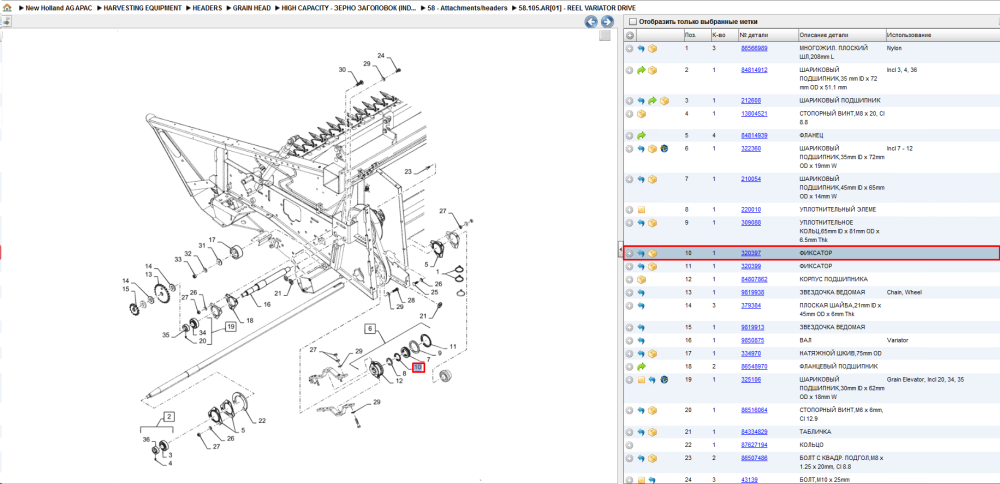Viewport: 1000px width, 484px height.
Task: Open 'HEADERS' breadcrumb
Action: pyautogui.click(x=207, y=8)
